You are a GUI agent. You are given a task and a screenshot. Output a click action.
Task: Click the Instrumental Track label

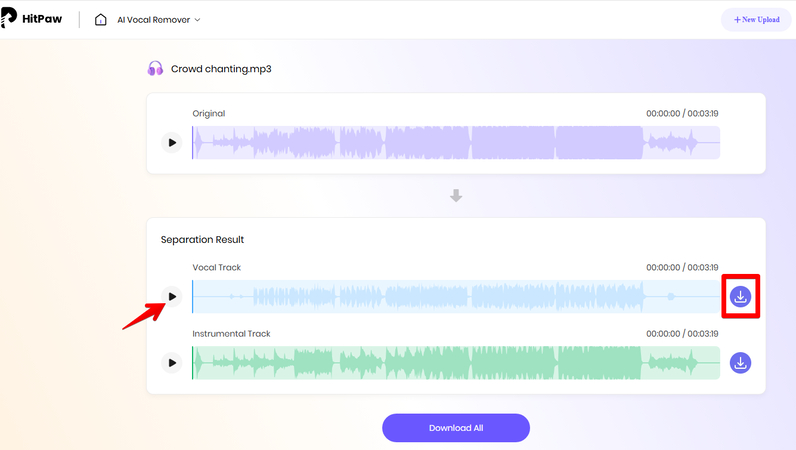[x=231, y=334]
